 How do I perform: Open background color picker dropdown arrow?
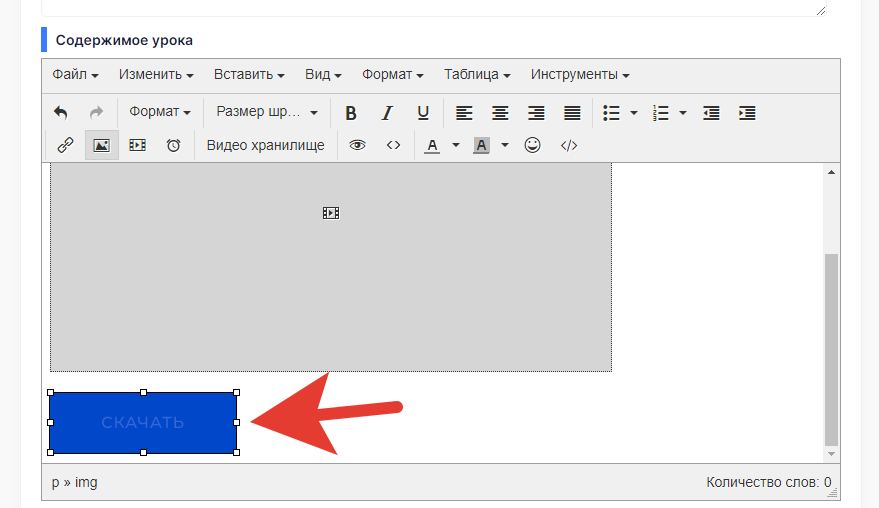click(x=505, y=145)
